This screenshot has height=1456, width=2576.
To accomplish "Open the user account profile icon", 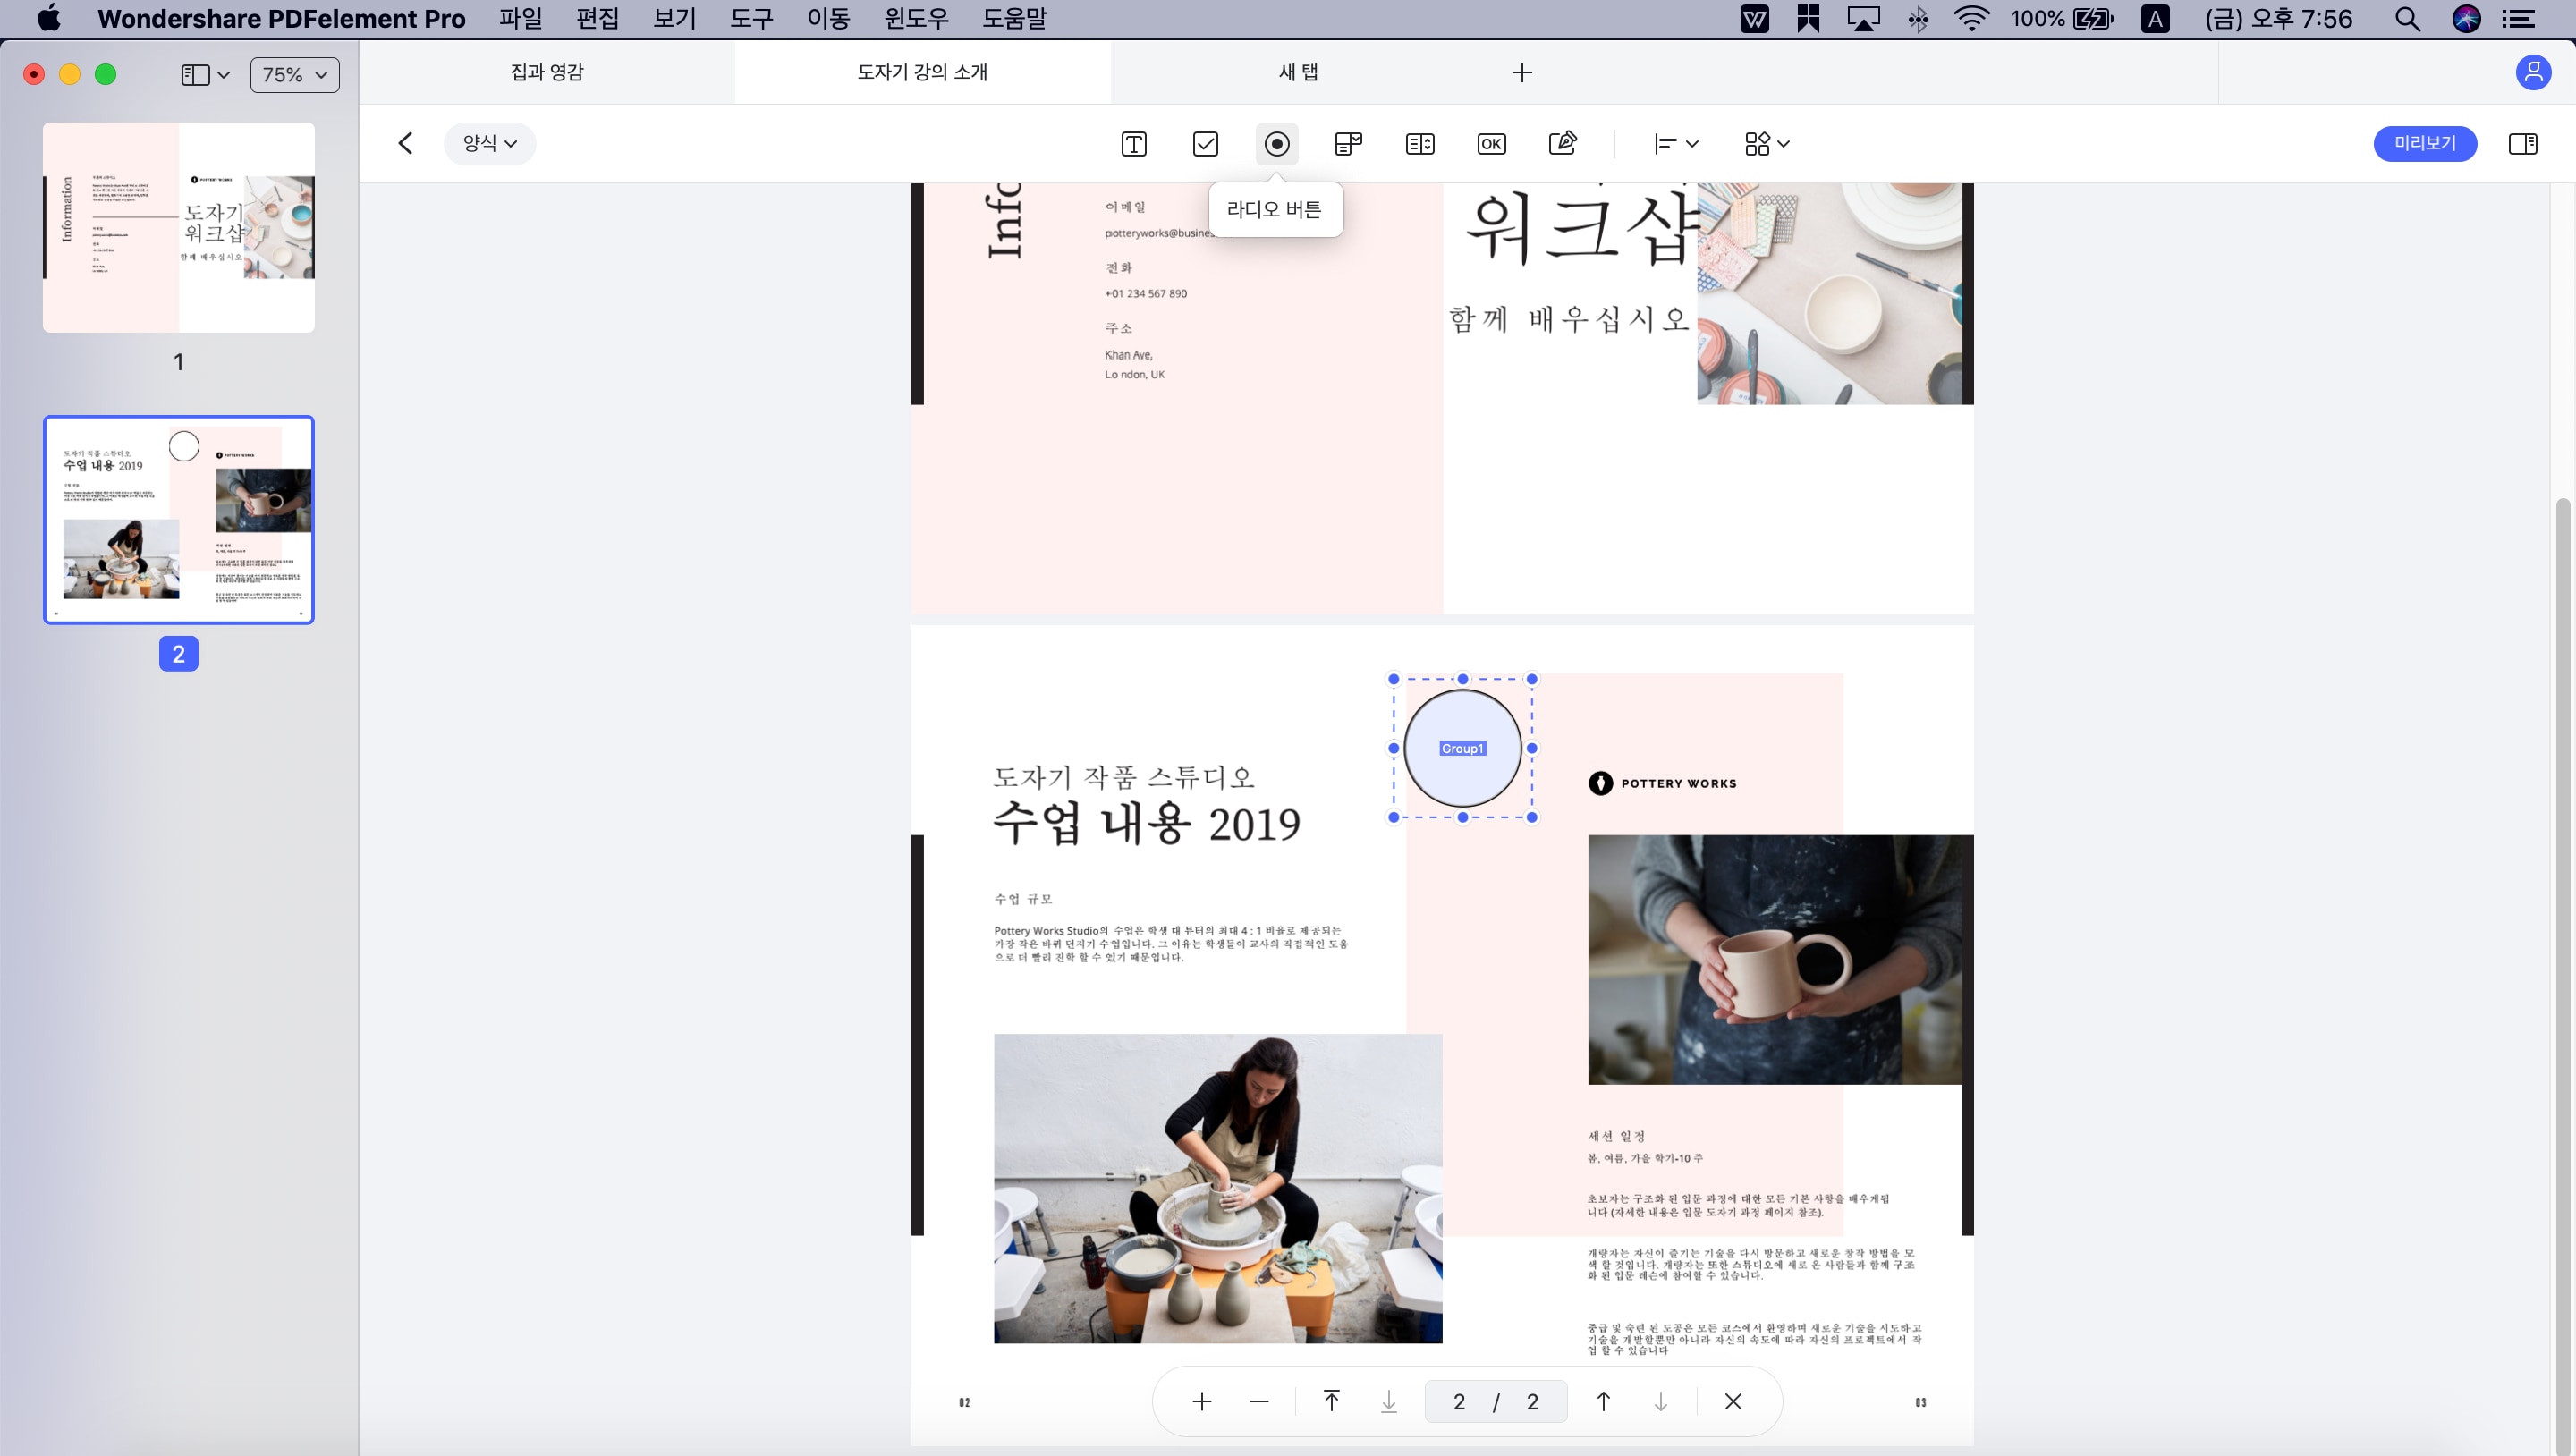I will point(2533,72).
